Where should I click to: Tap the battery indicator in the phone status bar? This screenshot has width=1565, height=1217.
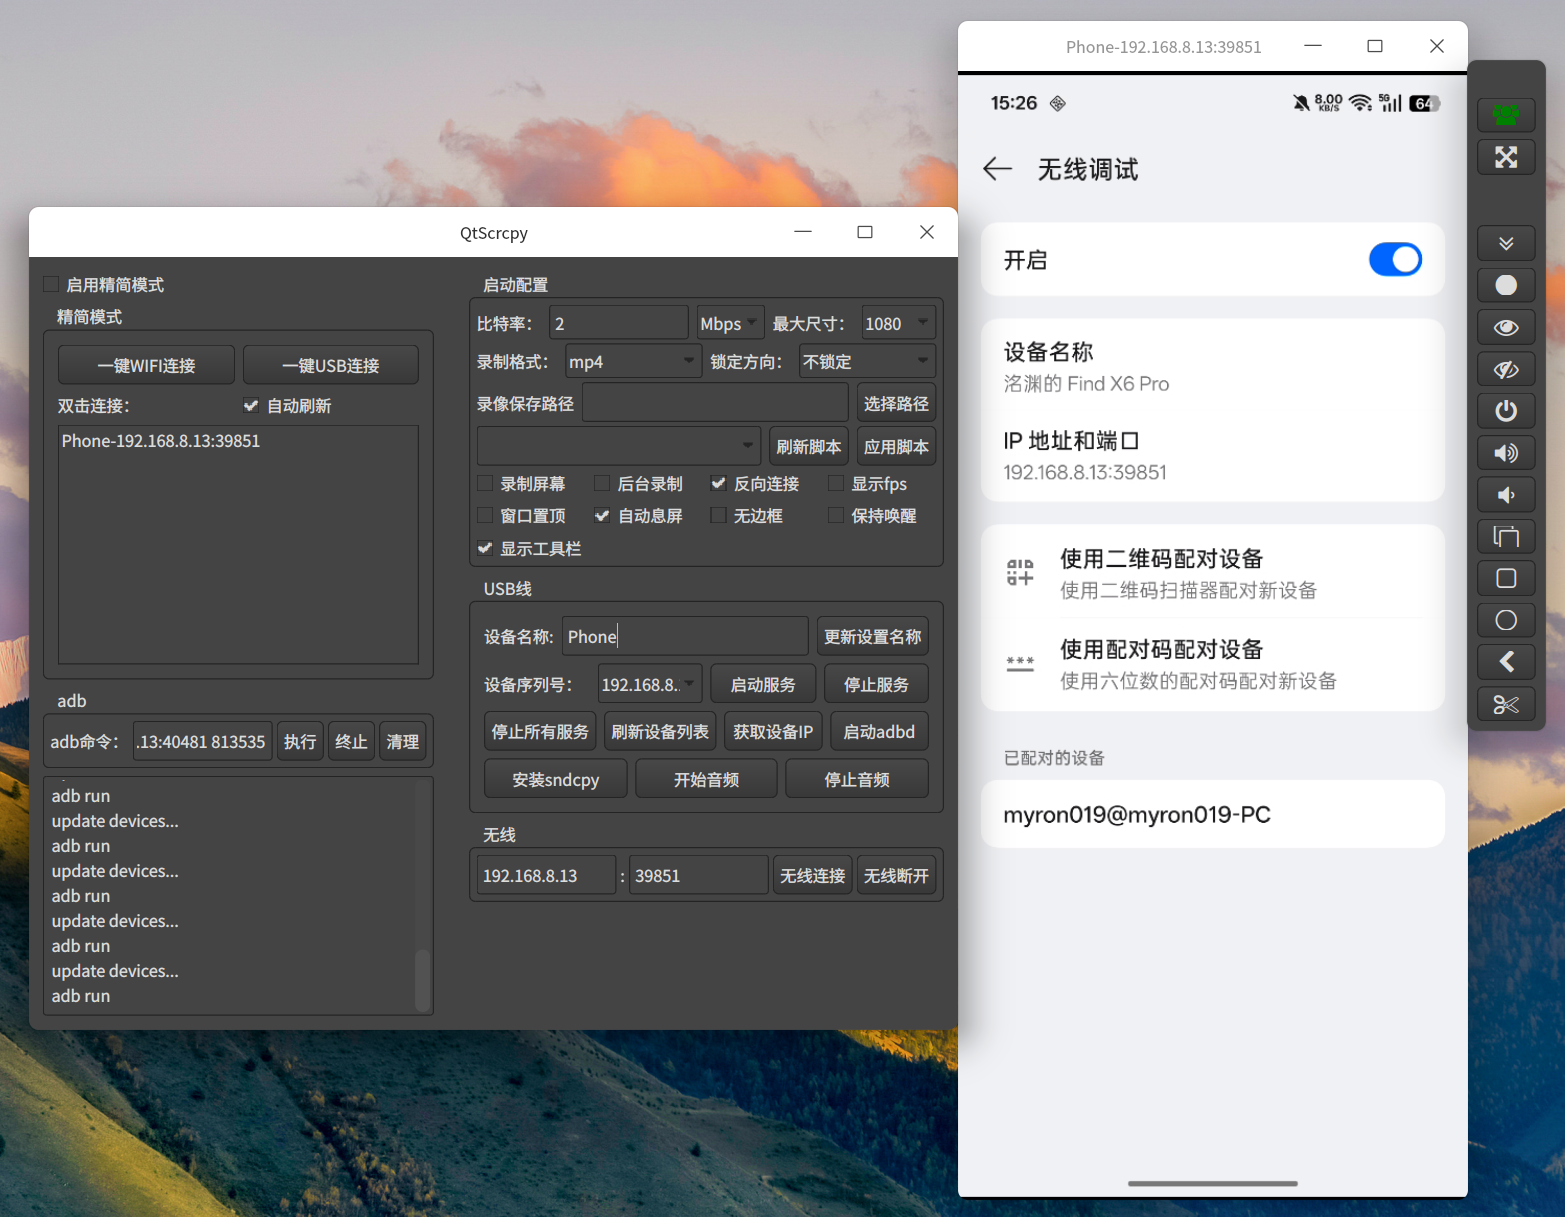pyautogui.click(x=1424, y=103)
